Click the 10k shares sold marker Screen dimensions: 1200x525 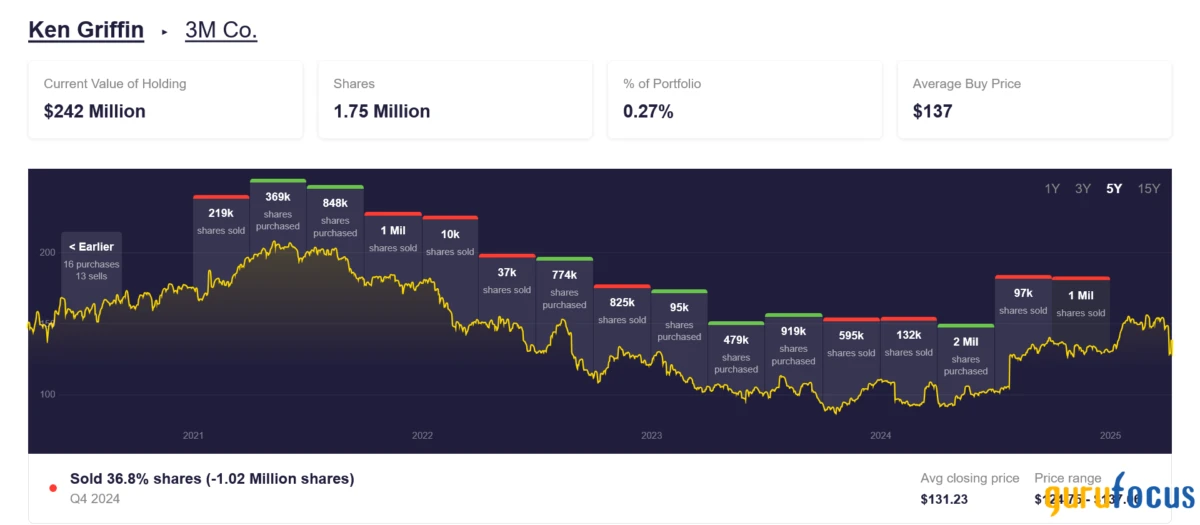point(450,241)
